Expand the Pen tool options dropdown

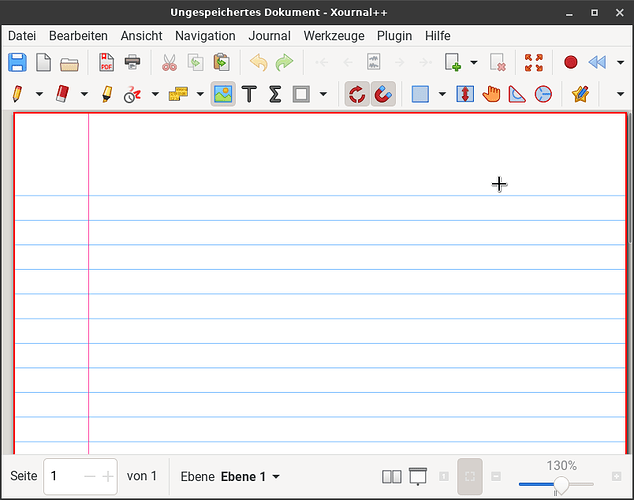[40, 94]
